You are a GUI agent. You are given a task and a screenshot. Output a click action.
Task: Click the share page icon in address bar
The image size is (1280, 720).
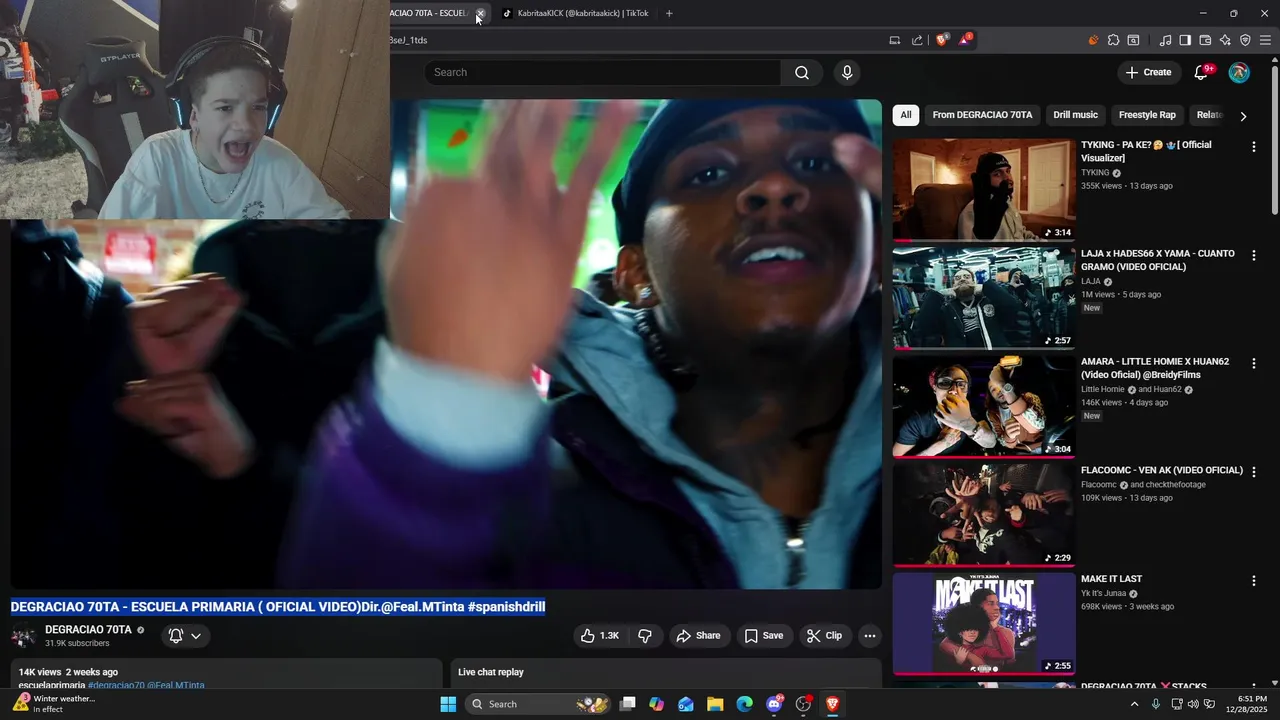coord(917,40)
